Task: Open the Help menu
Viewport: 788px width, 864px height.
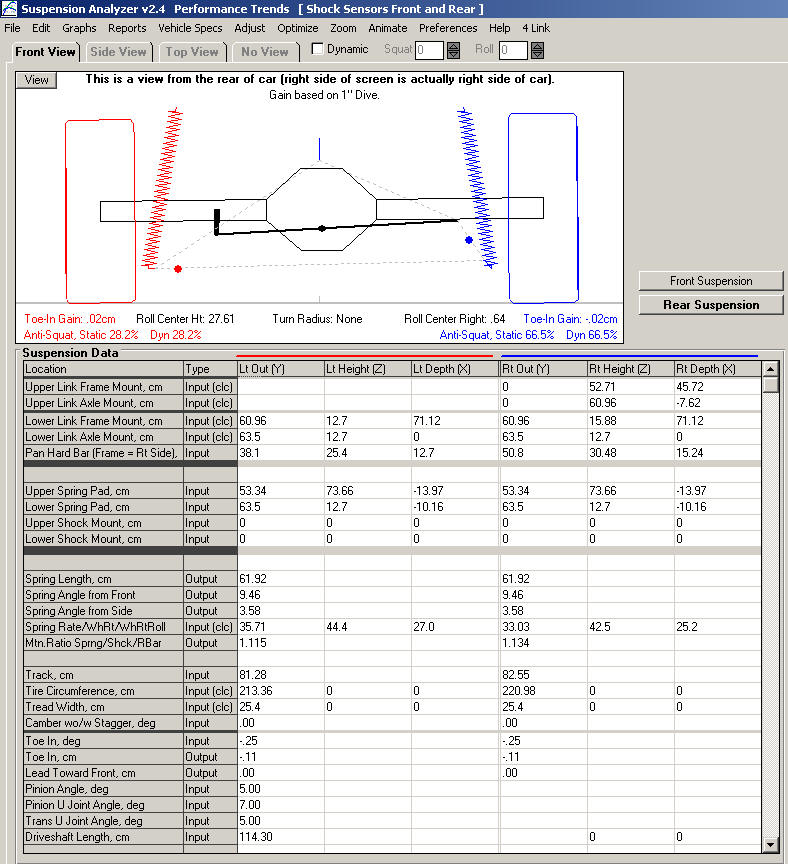Action: point(500,28)
